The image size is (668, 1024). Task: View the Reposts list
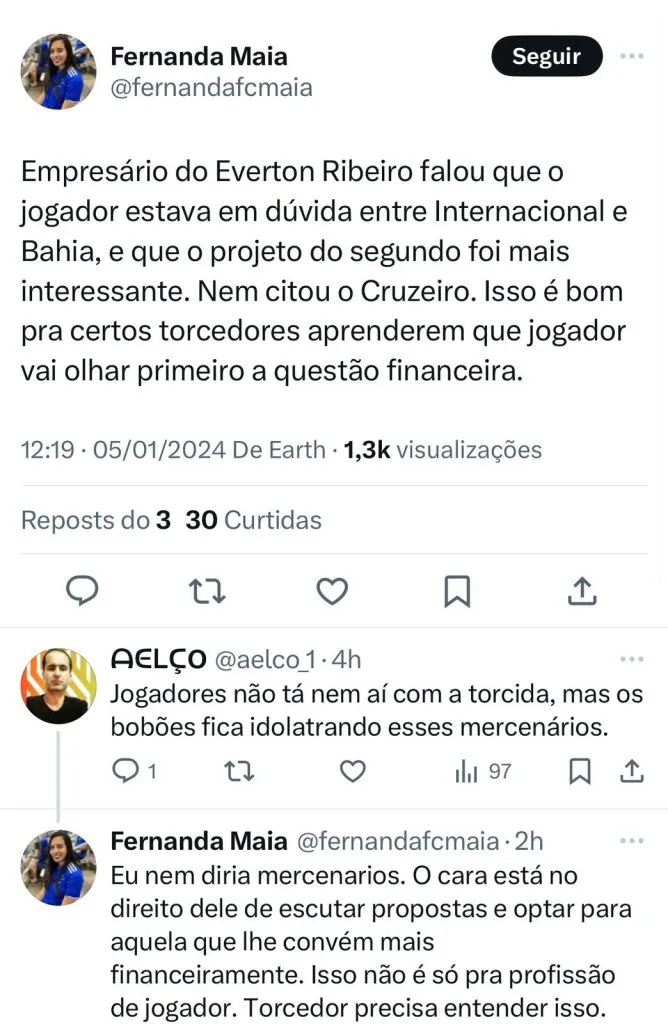96,520
